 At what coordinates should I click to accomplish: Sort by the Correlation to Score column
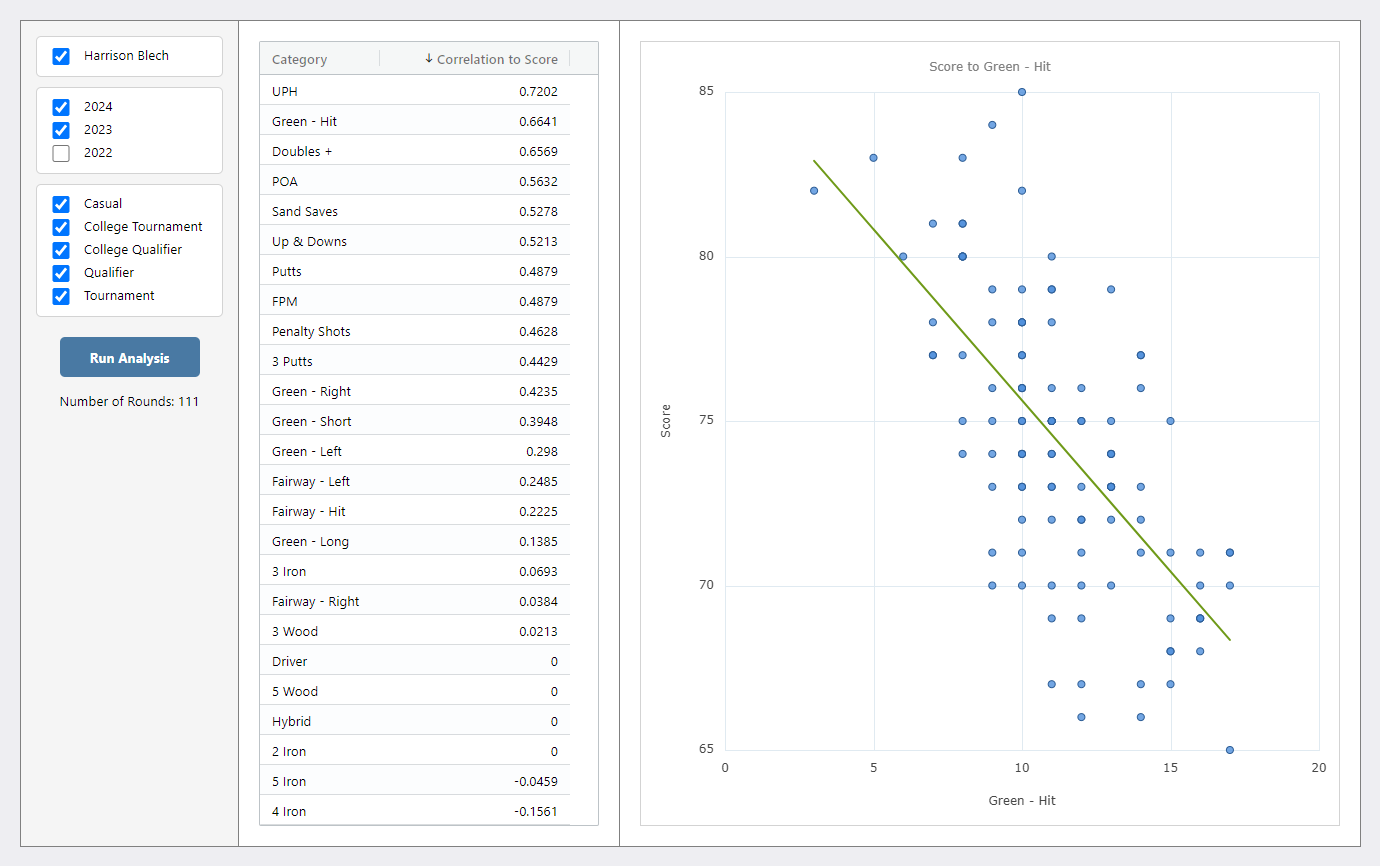tap(496, 59)
